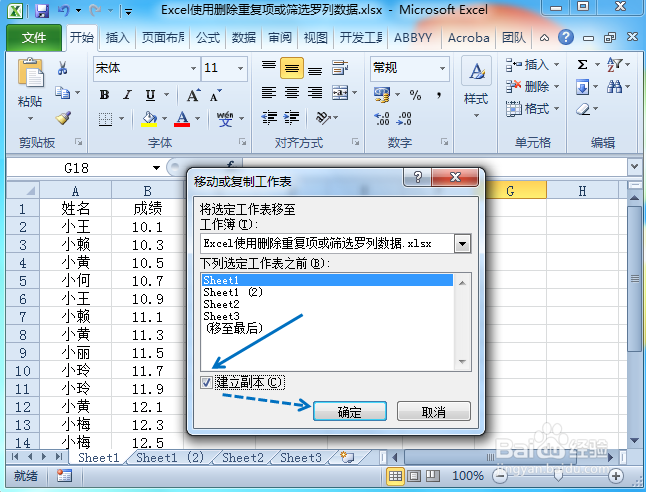Align text left

(x=269, y=93)
